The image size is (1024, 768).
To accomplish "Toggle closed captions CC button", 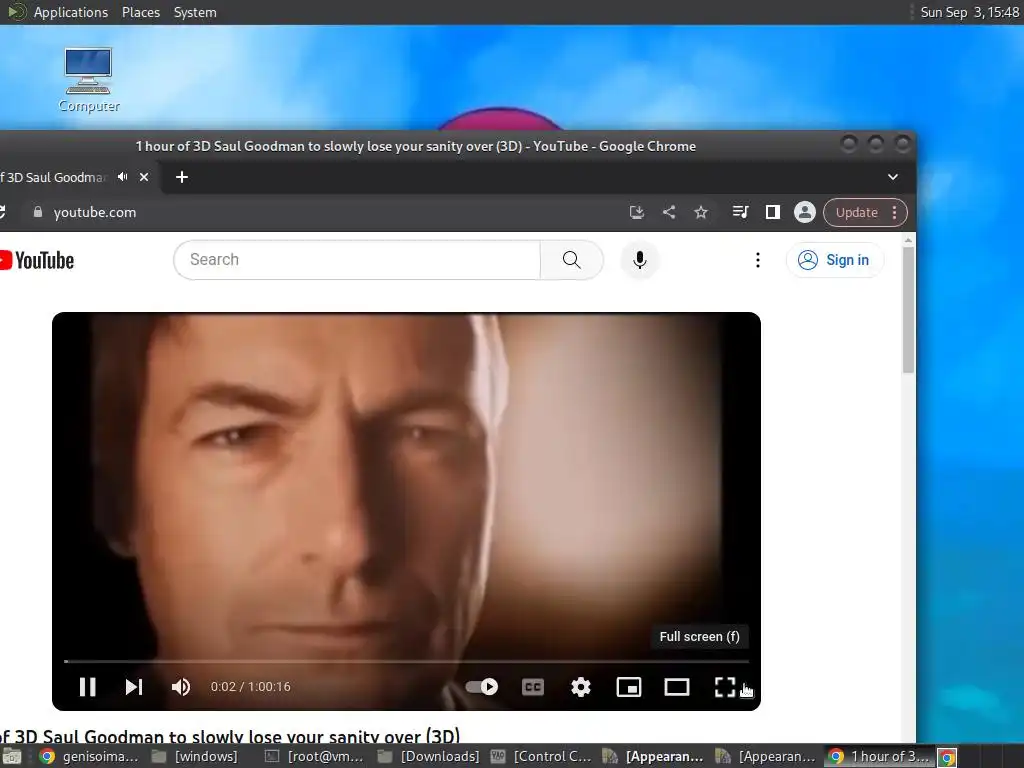I will (533, 687).
